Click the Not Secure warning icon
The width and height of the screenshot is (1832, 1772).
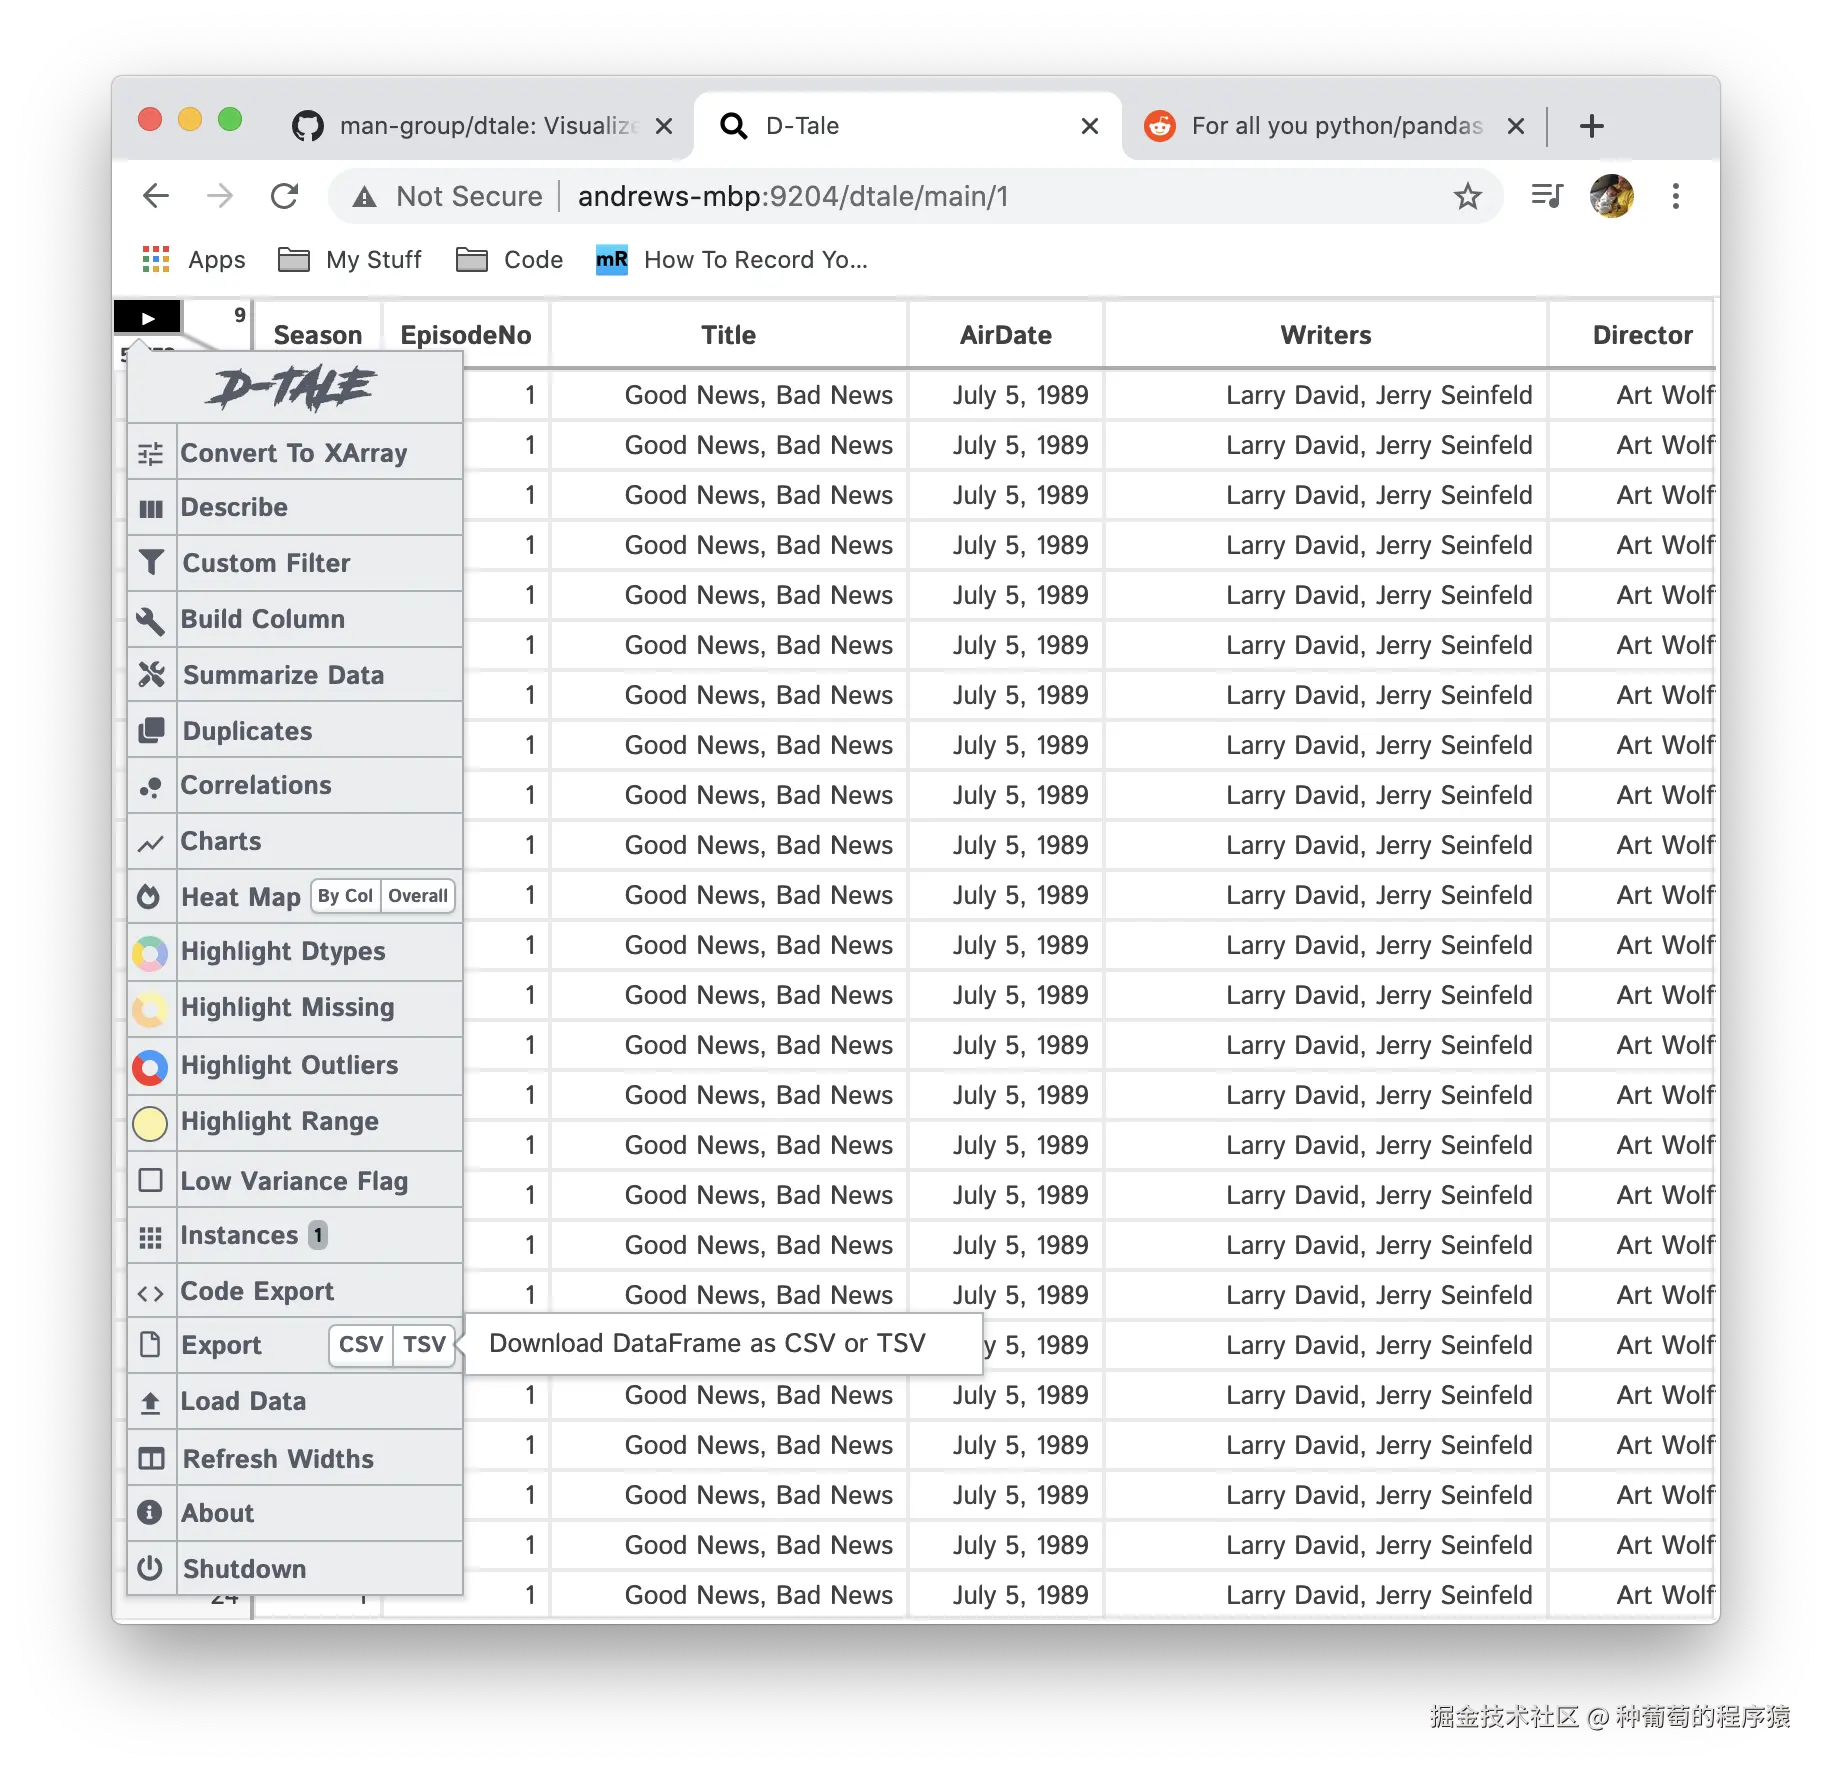pos(365,196)
